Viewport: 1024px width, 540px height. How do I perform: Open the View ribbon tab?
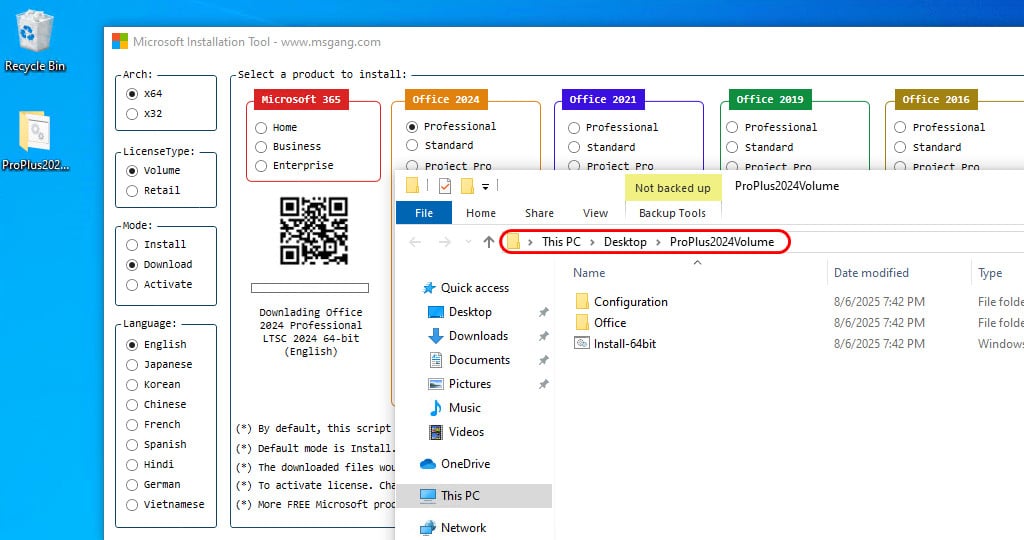click(595, 213)
